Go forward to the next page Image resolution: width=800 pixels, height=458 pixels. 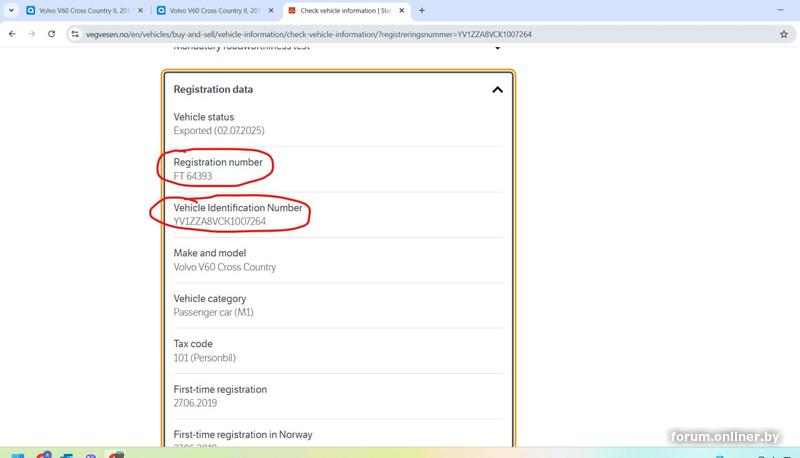tap(32, 34)
